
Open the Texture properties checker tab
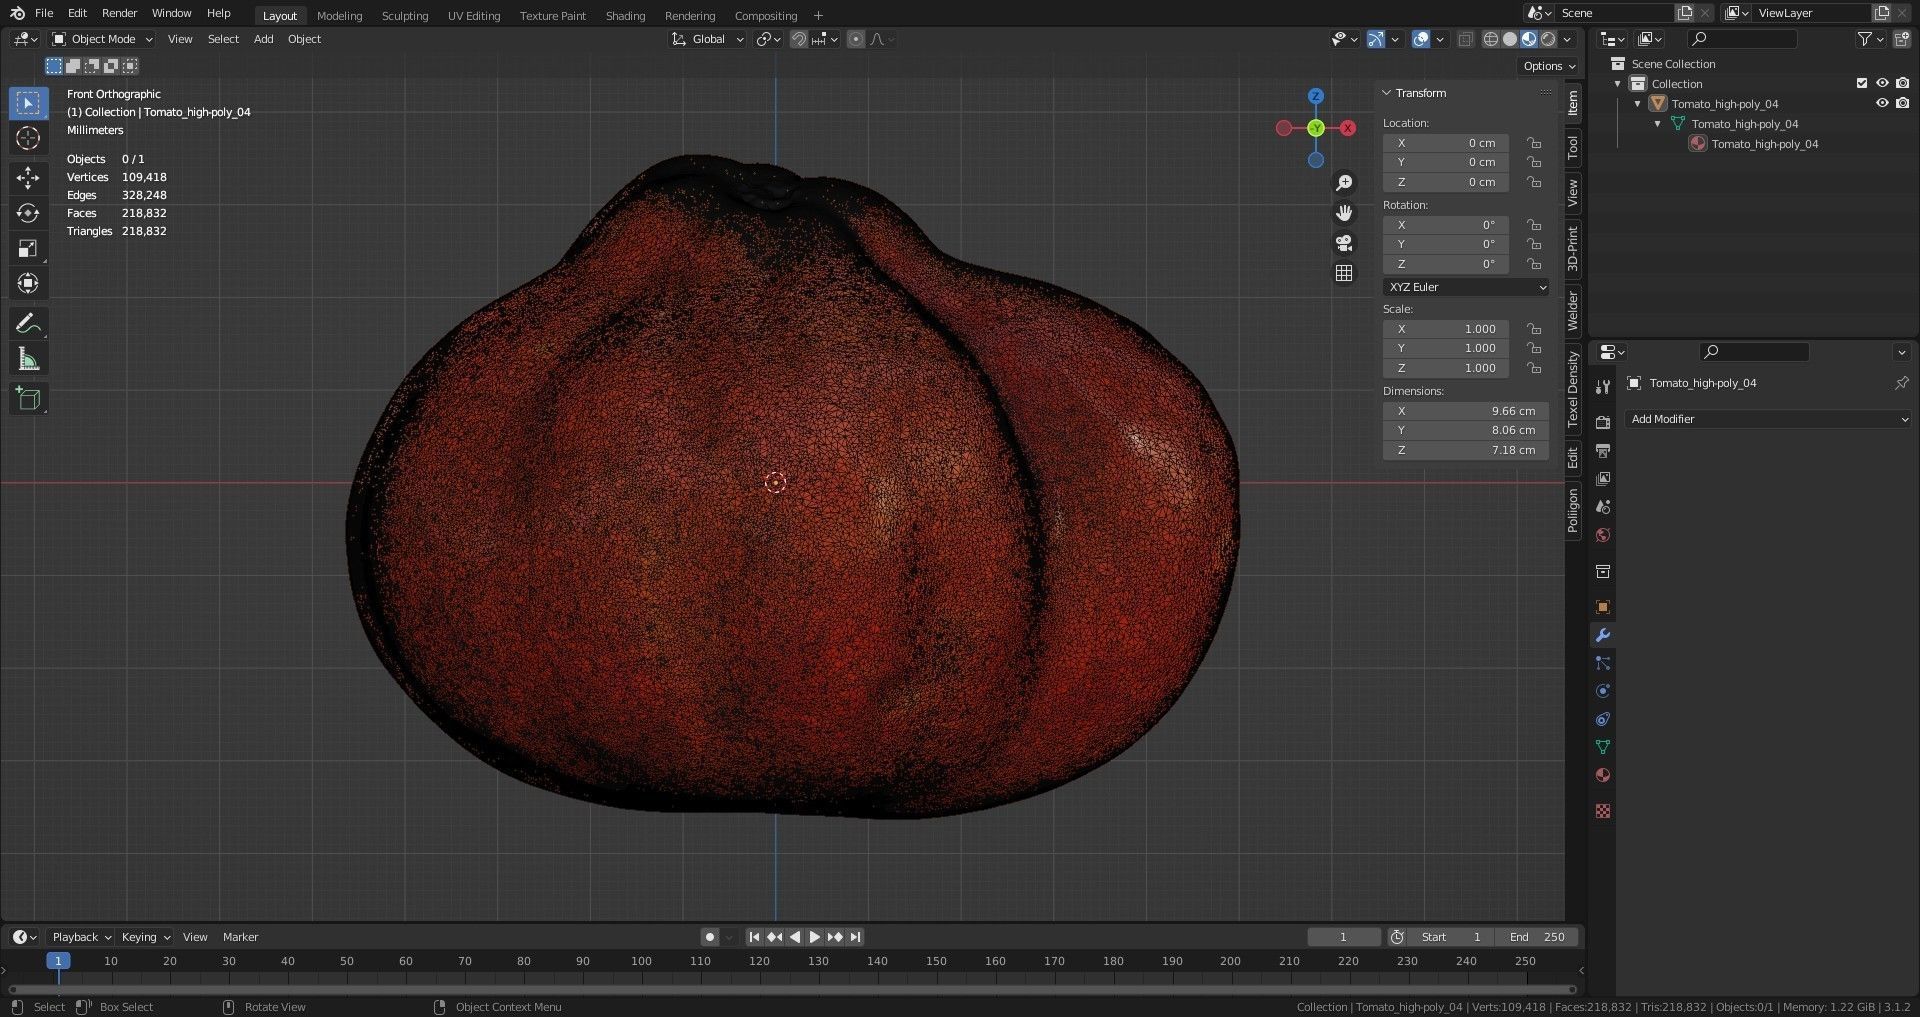(x=1602, y=812)
